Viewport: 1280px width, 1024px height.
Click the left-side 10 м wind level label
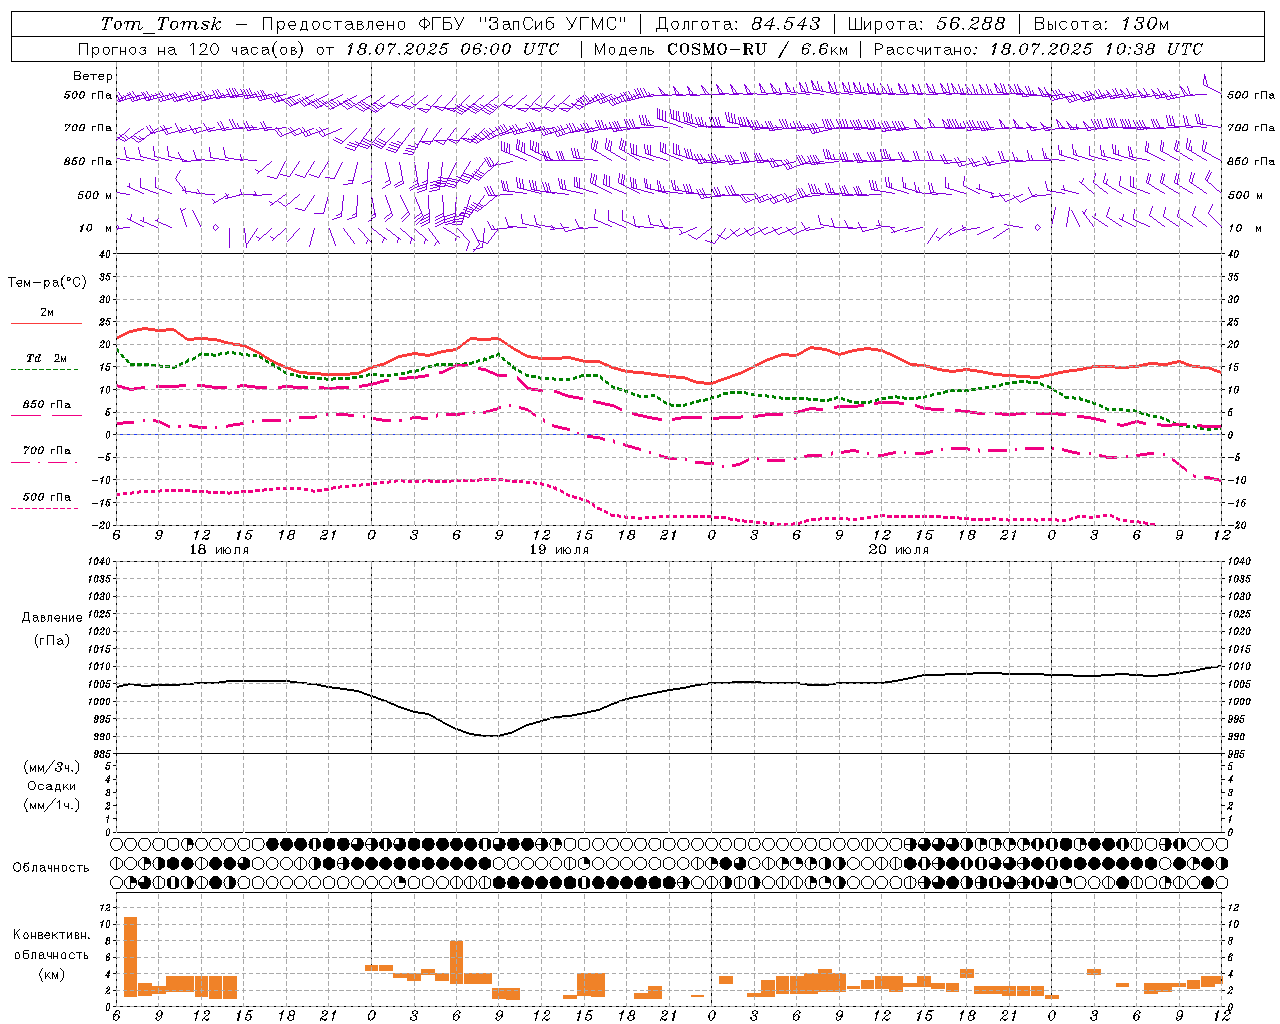(x=95, y=228)
